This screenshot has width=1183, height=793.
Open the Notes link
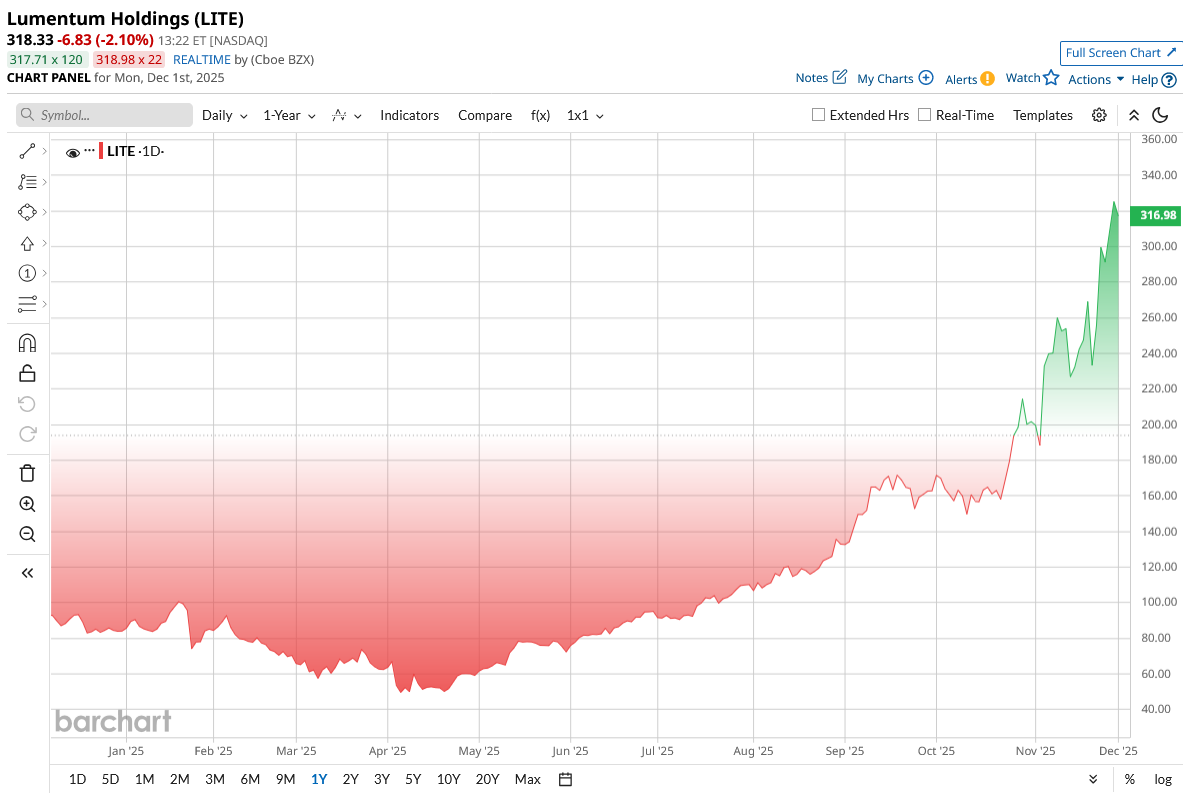pyautogui.click(x=821, y=78)
